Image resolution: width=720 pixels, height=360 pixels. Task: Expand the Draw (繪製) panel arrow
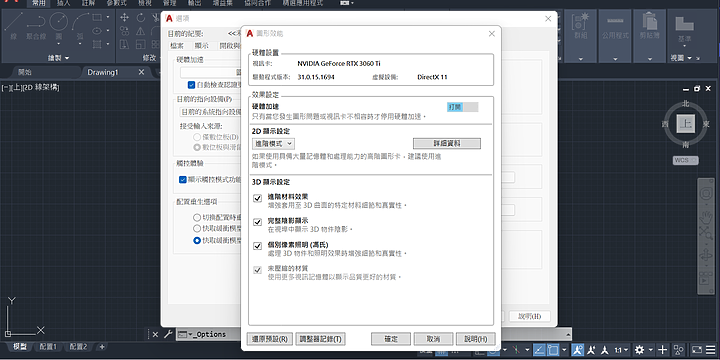pyautogui.click(x=67, y=58)
